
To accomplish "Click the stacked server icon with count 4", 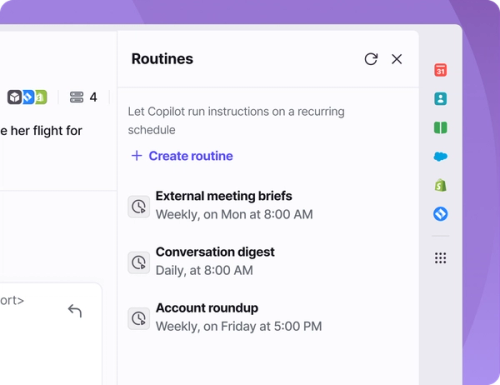I will [x=77, y=97].
